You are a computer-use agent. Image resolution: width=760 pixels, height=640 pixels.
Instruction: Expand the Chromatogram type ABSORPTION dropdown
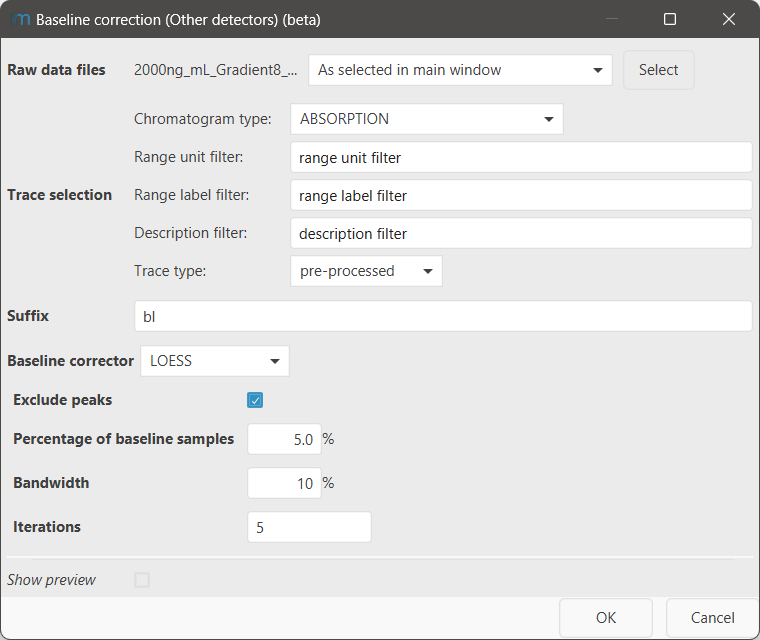[426, 119]
